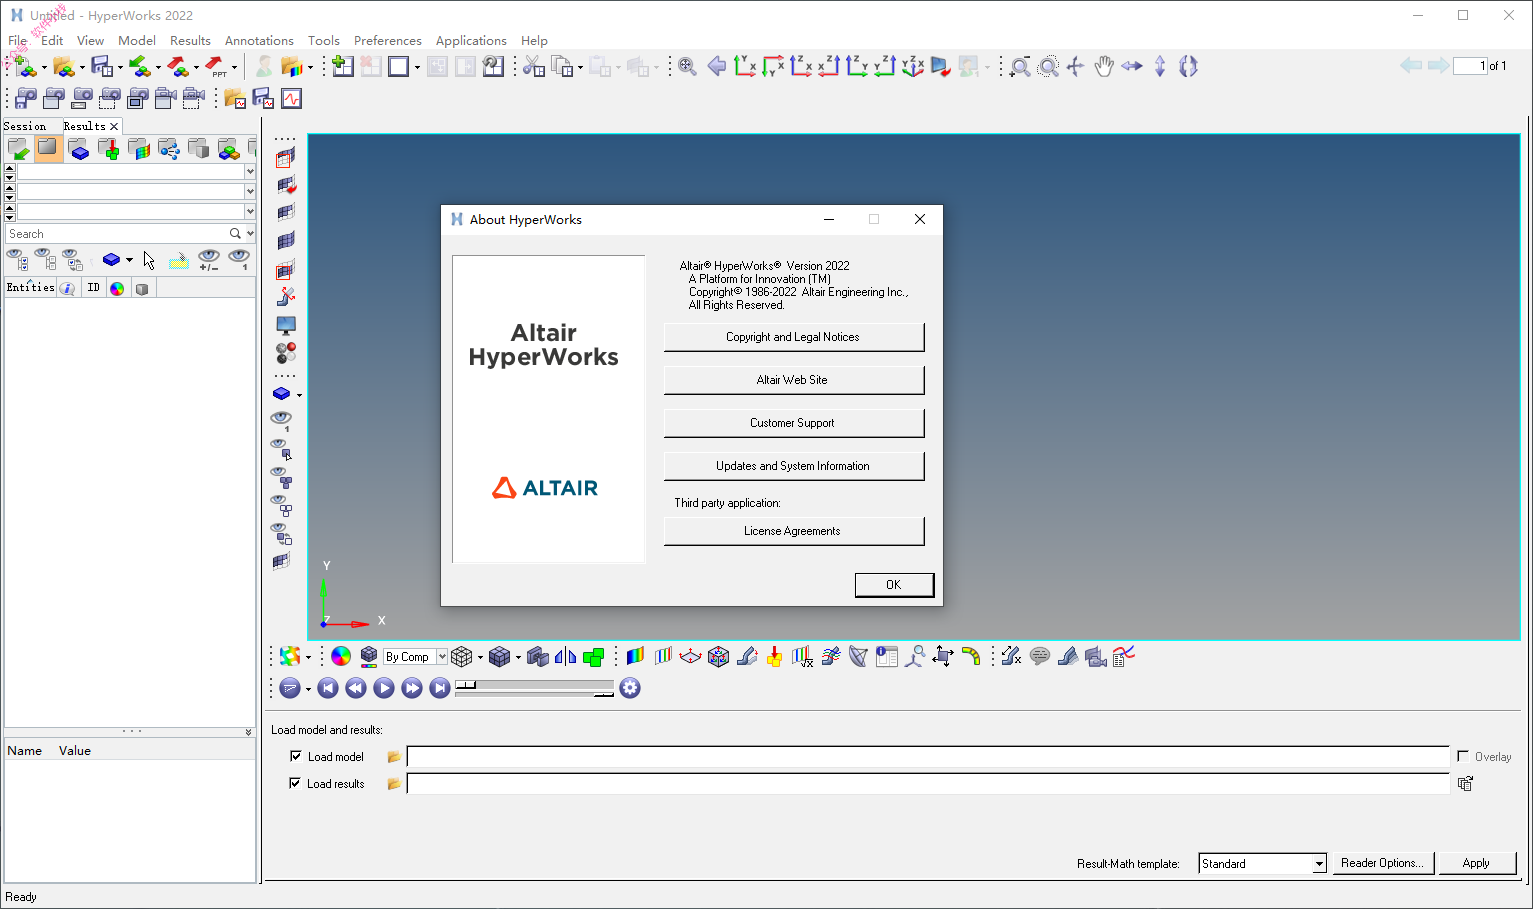
Task: Click the Reader Options button
Action: [x=1383, y=863]
